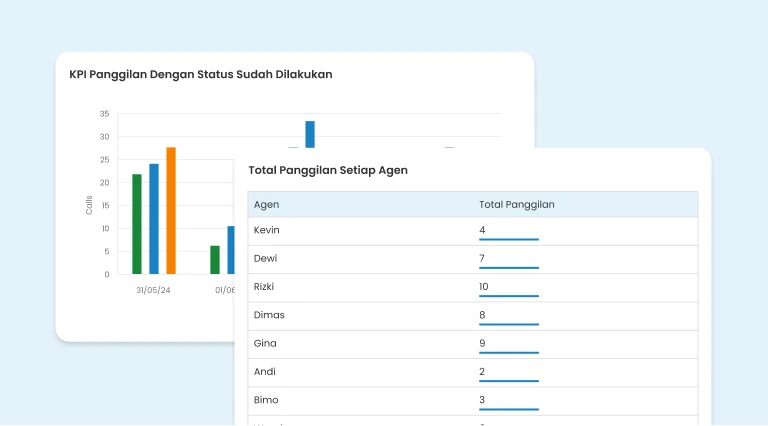Click agent name Rizki
768x426 pixels.
266,287
